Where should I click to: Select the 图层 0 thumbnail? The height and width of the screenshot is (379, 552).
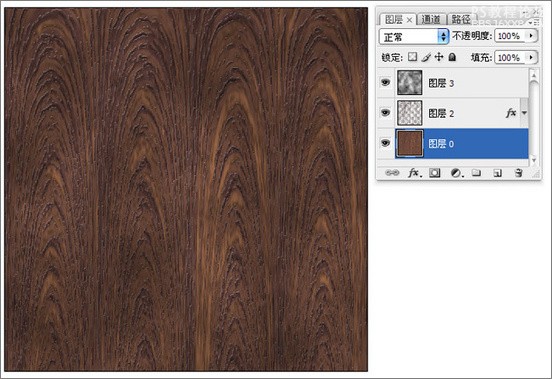409,143
